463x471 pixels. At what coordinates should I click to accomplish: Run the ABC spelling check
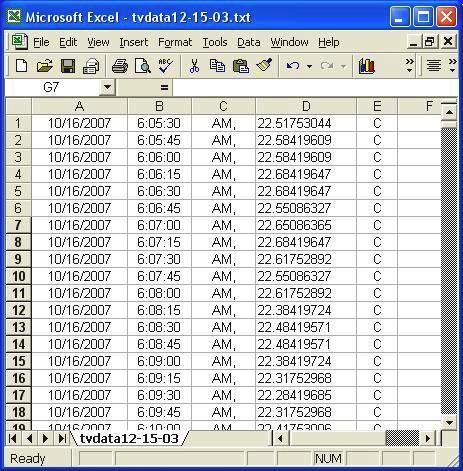pos(165,66)
